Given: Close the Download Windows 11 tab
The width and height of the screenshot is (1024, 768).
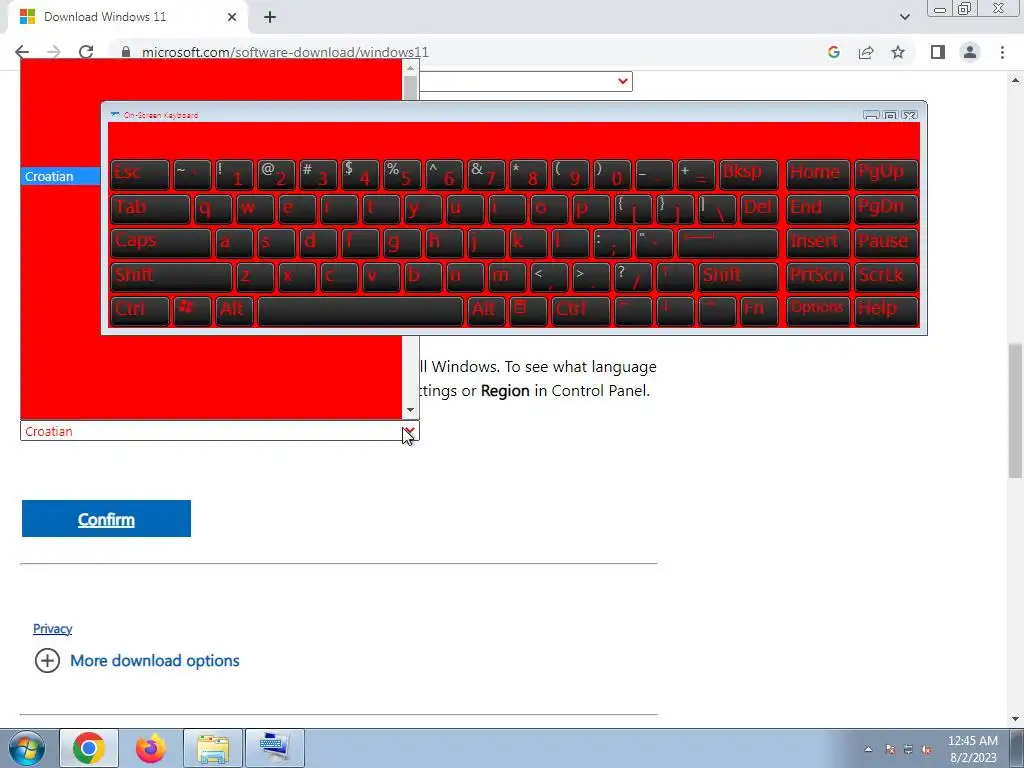Looking at the screenshot, I should click(x=232, y=17).
